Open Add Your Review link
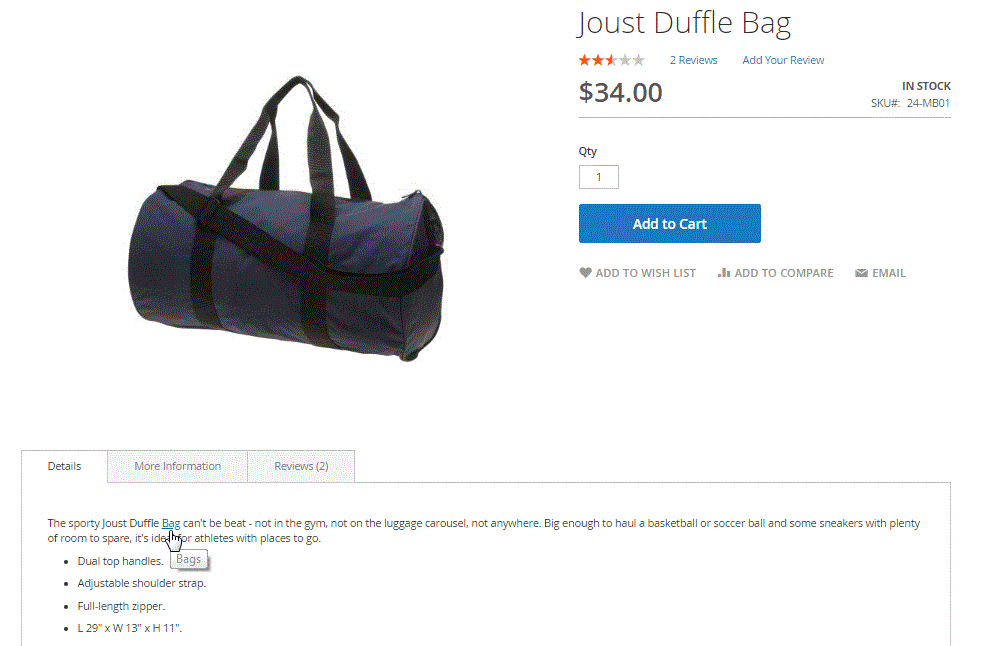 (783, 60)
